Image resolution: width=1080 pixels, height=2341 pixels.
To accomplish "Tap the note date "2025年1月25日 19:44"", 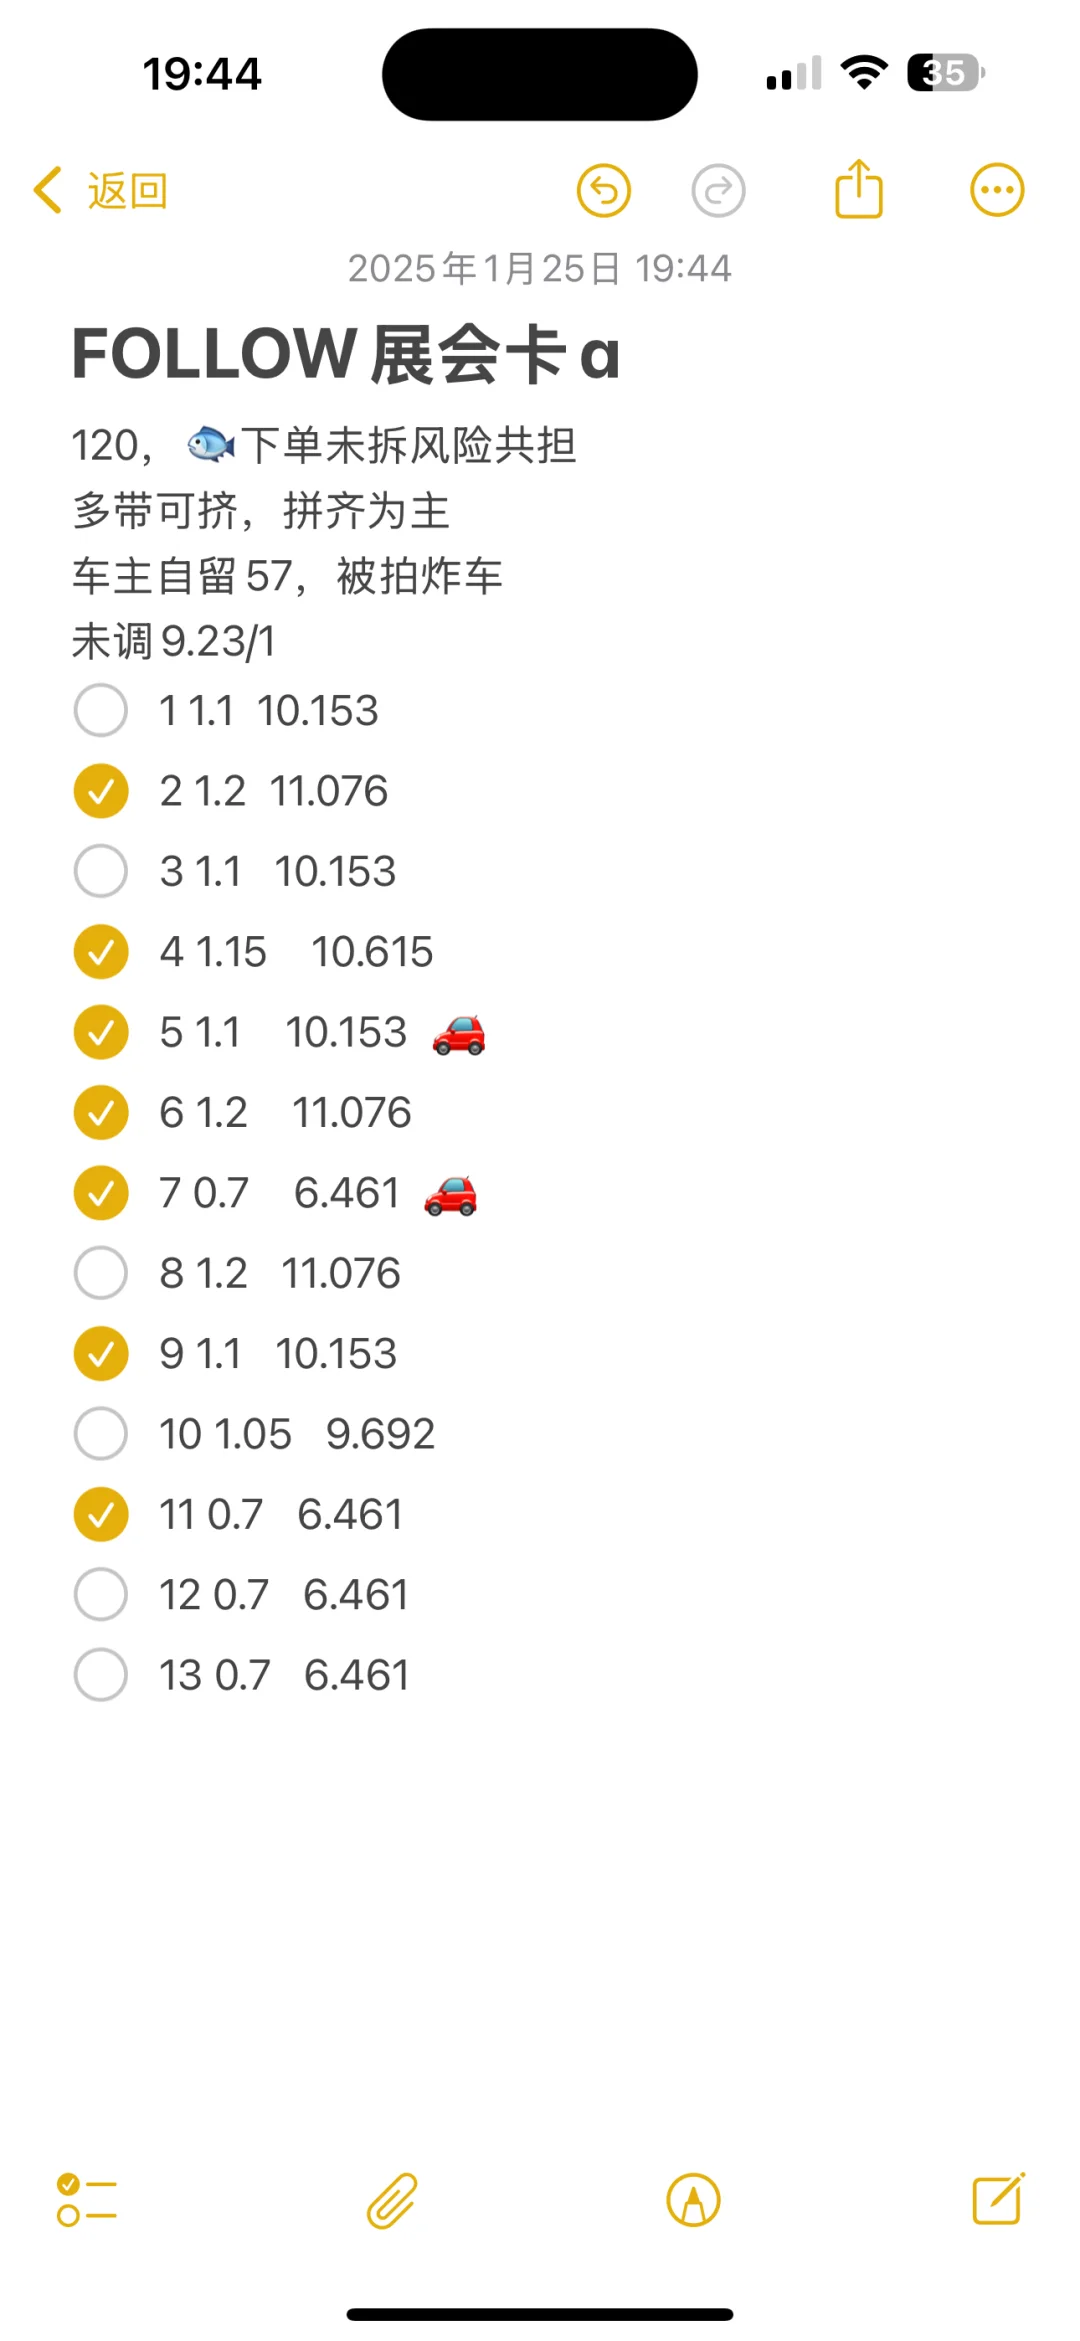I will pos(539,268).
